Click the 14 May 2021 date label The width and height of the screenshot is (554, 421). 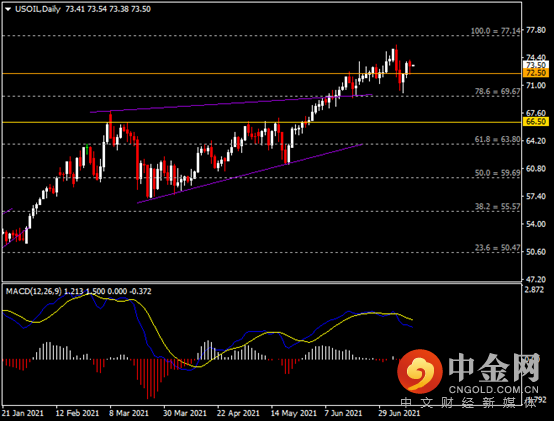pos(294,413)
